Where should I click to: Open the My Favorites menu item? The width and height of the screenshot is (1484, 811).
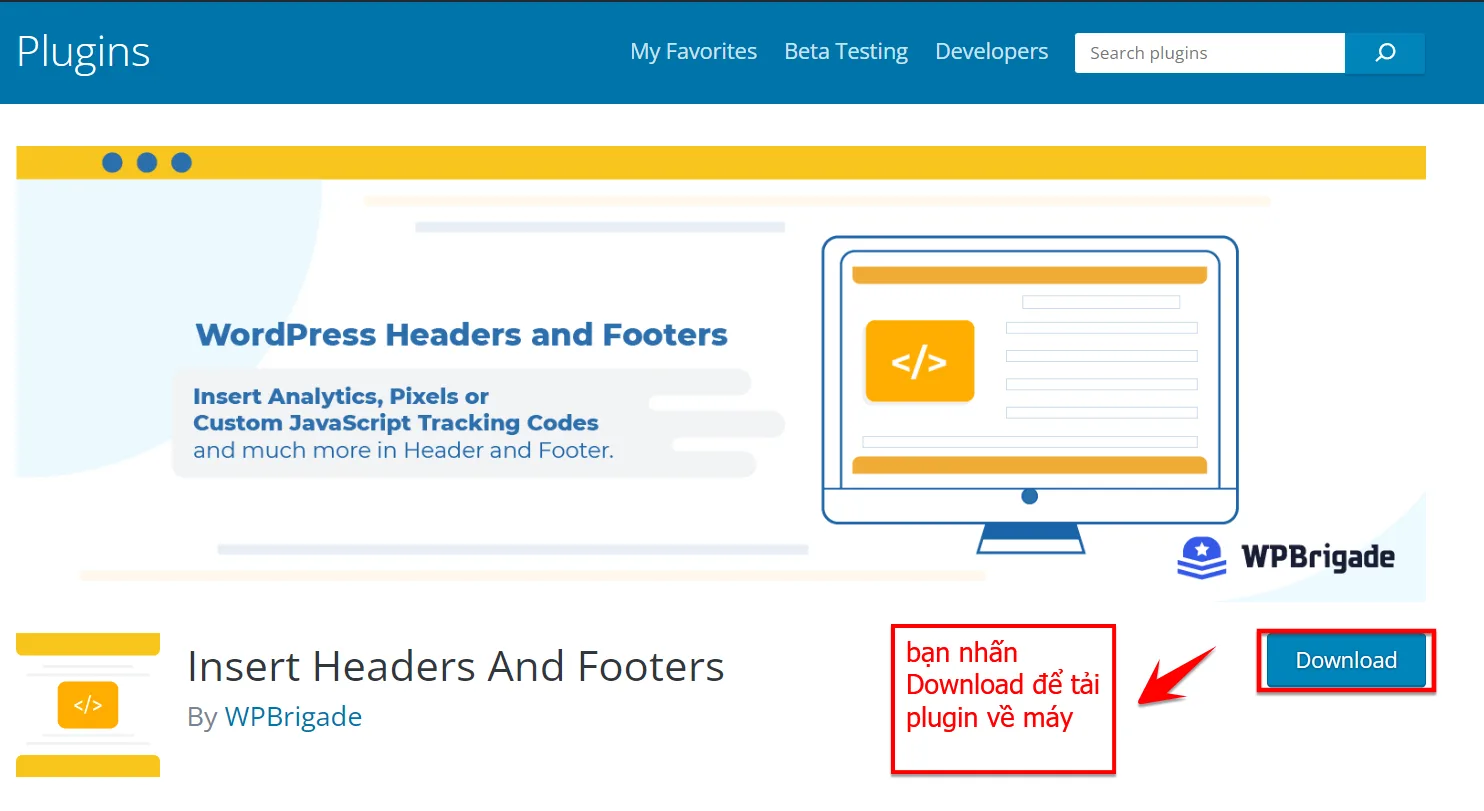pyautogui.click(x=693, y=52)
